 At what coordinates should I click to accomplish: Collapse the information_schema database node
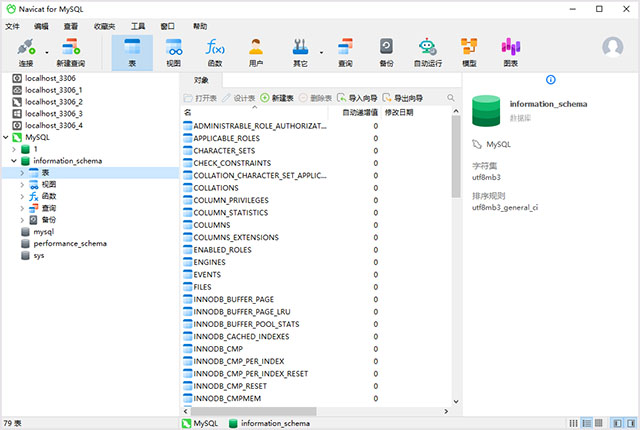click(x=13, y=161)
